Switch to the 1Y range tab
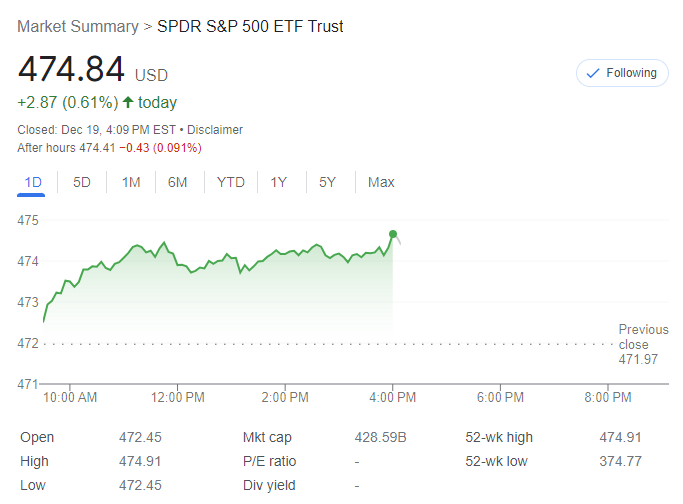 279,182
